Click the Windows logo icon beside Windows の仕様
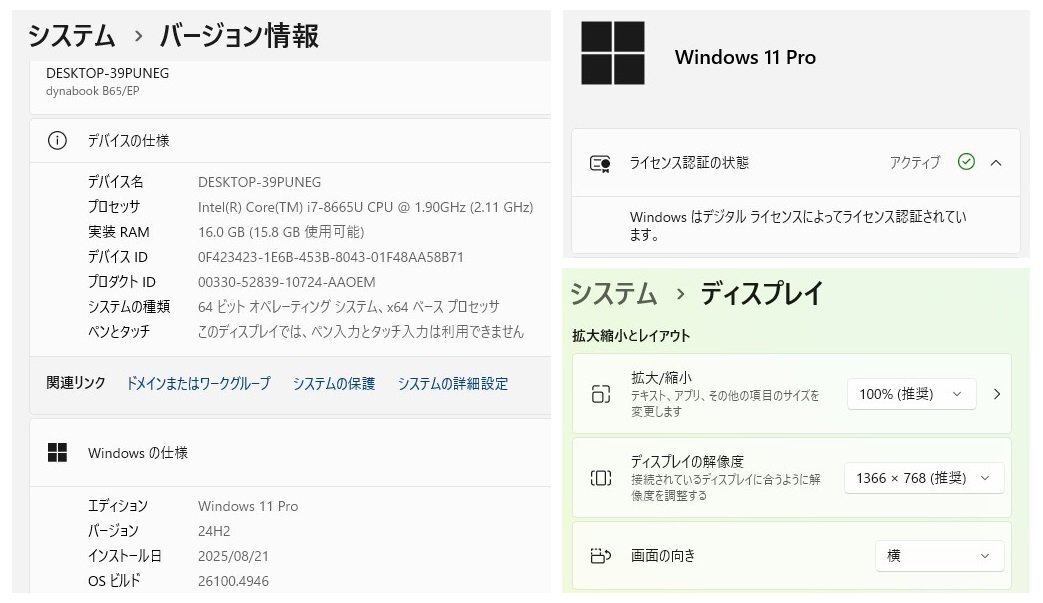 [x=57, y=453]
